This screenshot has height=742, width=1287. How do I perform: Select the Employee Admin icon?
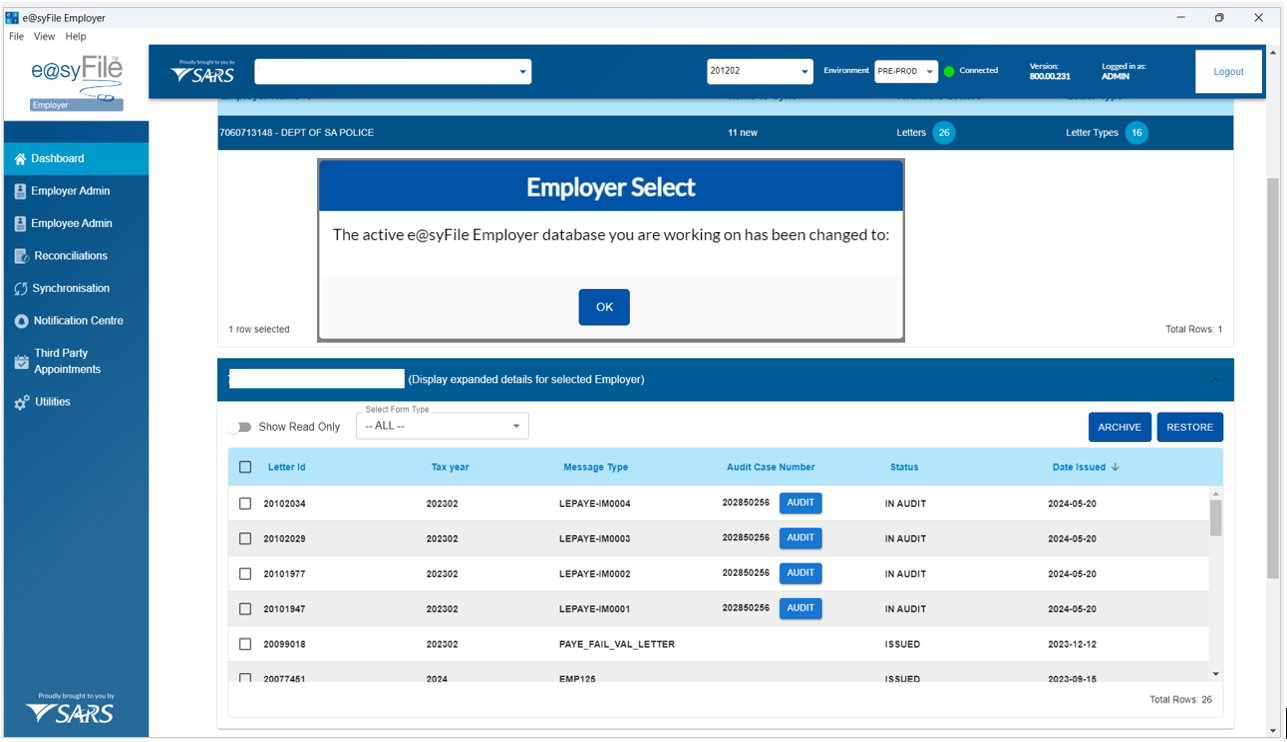coord(20,224)
